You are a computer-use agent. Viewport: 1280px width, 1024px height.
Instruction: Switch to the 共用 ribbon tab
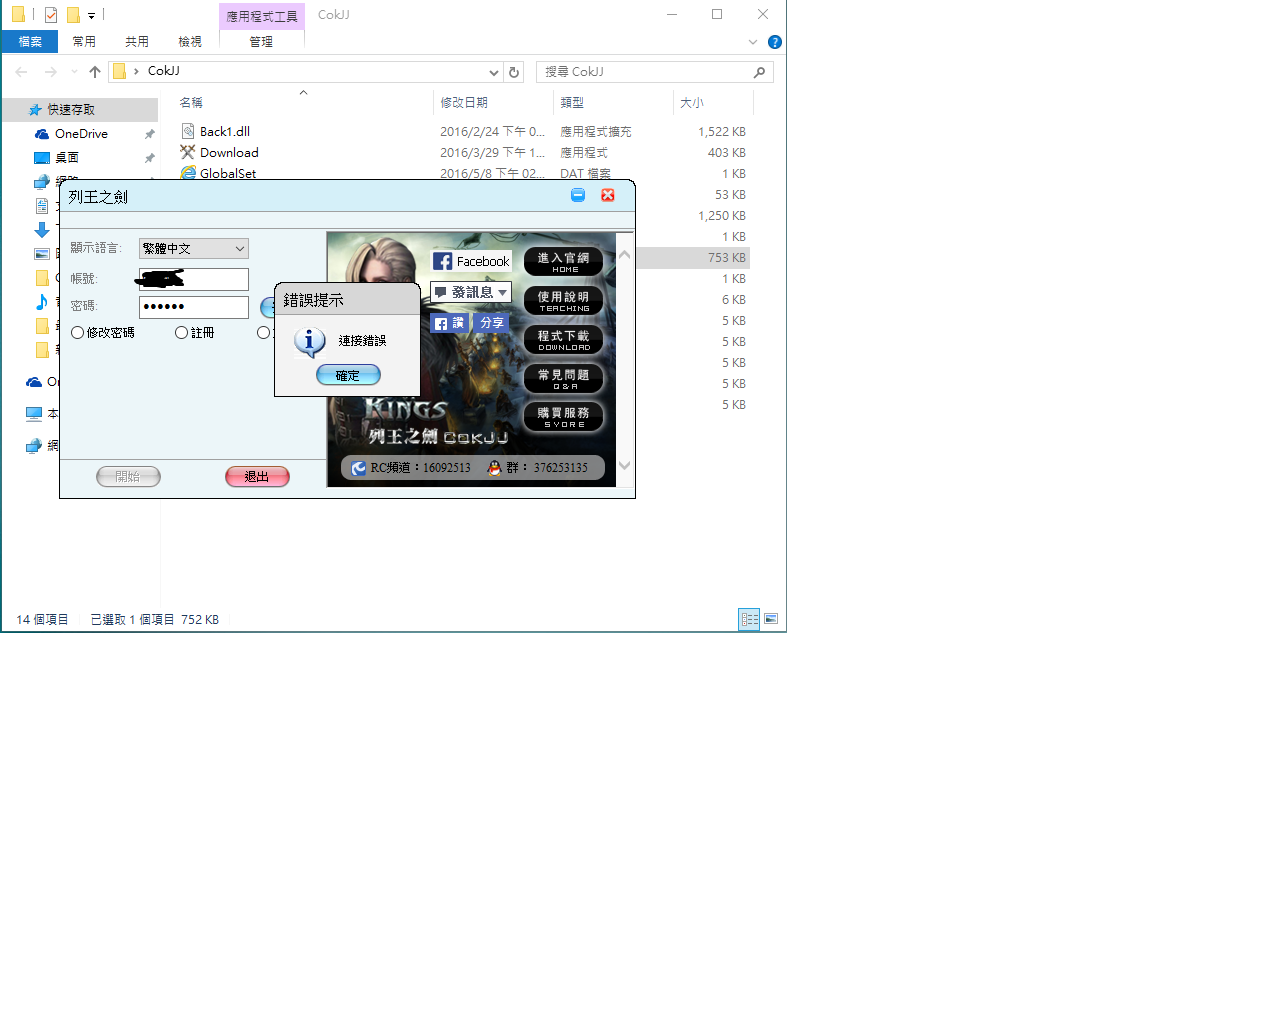(x=137, y=42)
